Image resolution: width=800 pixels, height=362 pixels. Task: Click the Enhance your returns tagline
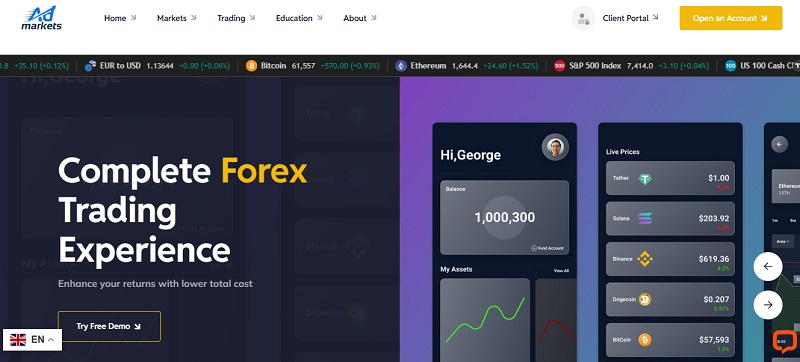(155, 283)
